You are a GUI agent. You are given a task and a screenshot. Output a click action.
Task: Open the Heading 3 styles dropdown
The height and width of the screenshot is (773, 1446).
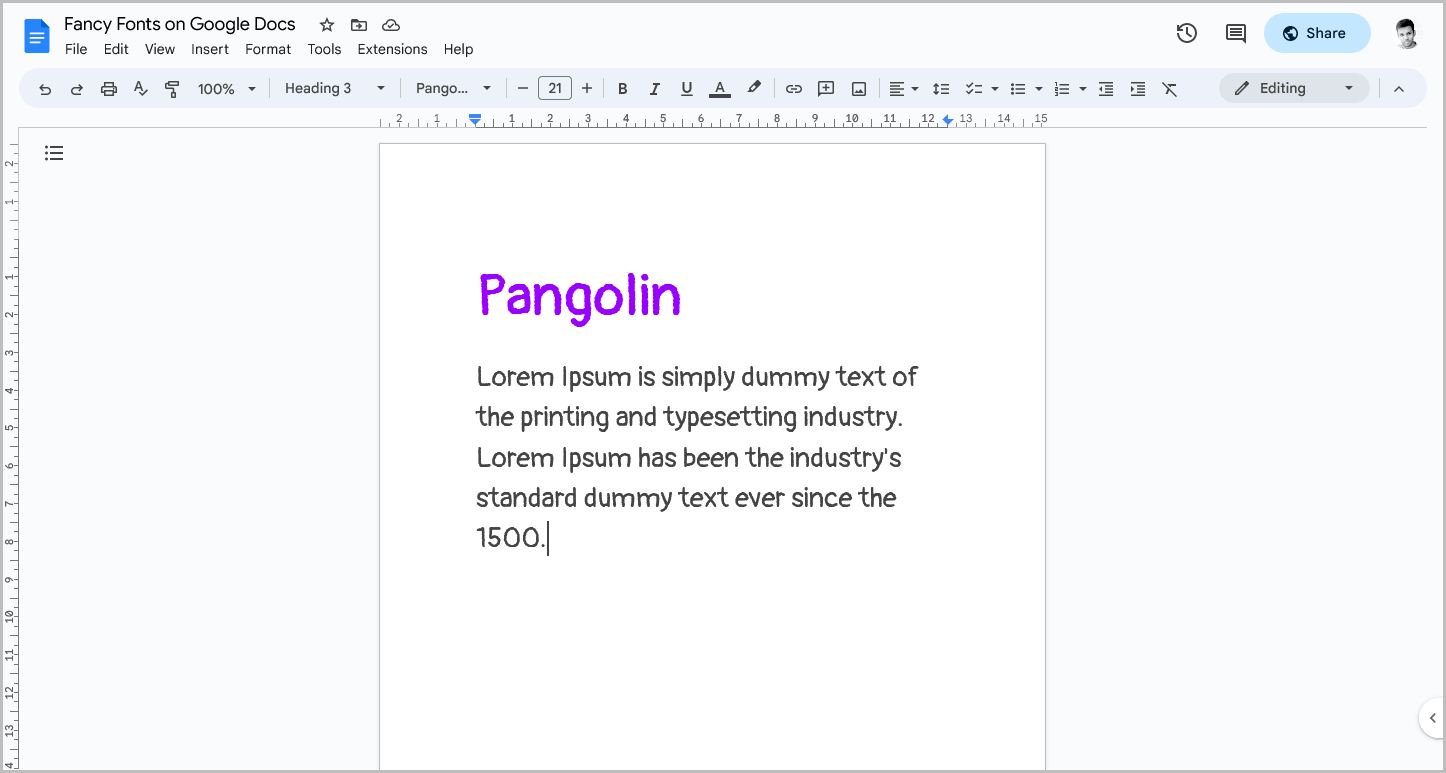coord(335,88)
